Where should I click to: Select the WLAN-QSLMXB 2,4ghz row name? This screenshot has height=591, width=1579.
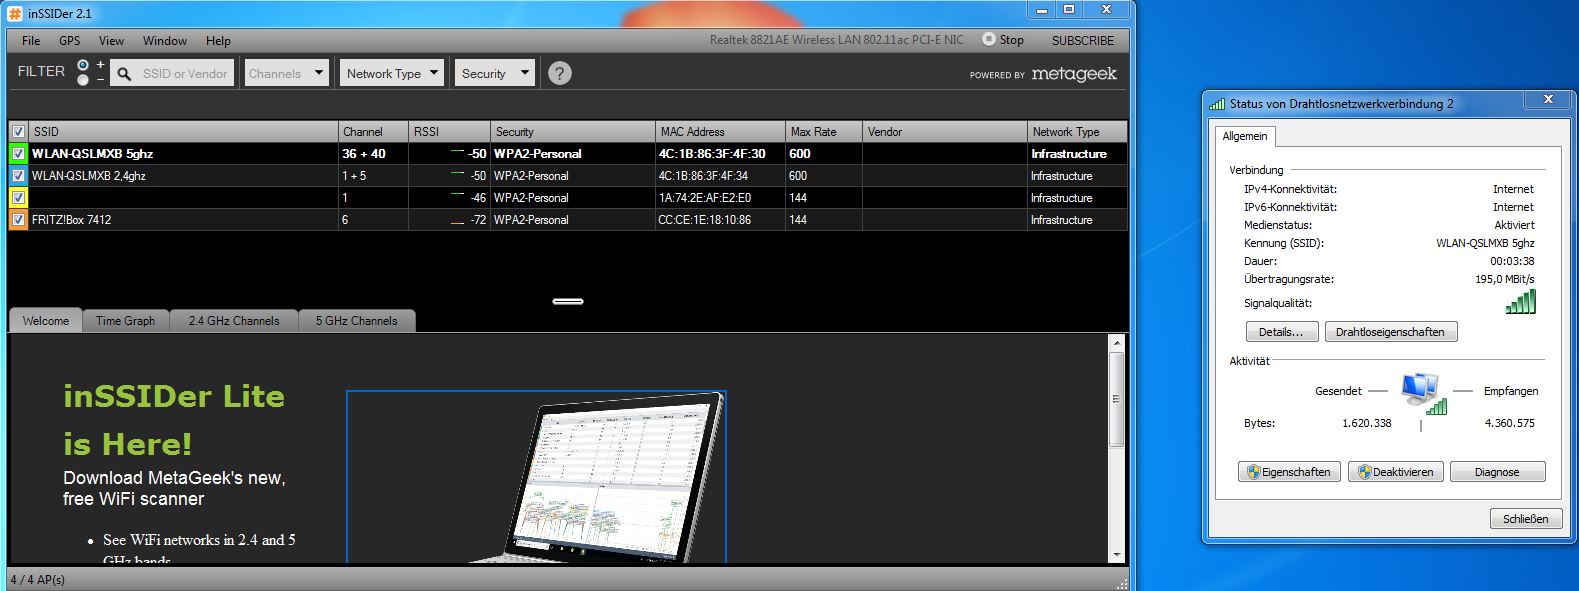89,176
